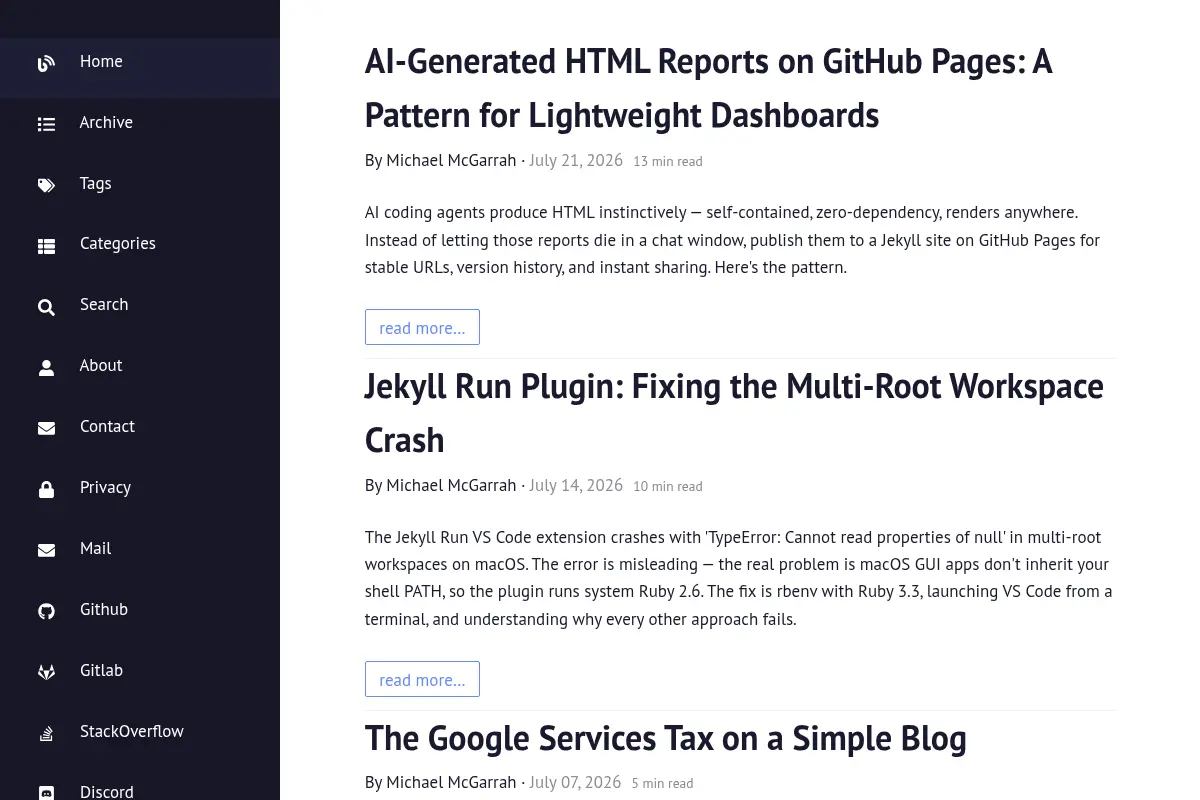
Task: Click the About person icon
Action: (x=46, y=368)
